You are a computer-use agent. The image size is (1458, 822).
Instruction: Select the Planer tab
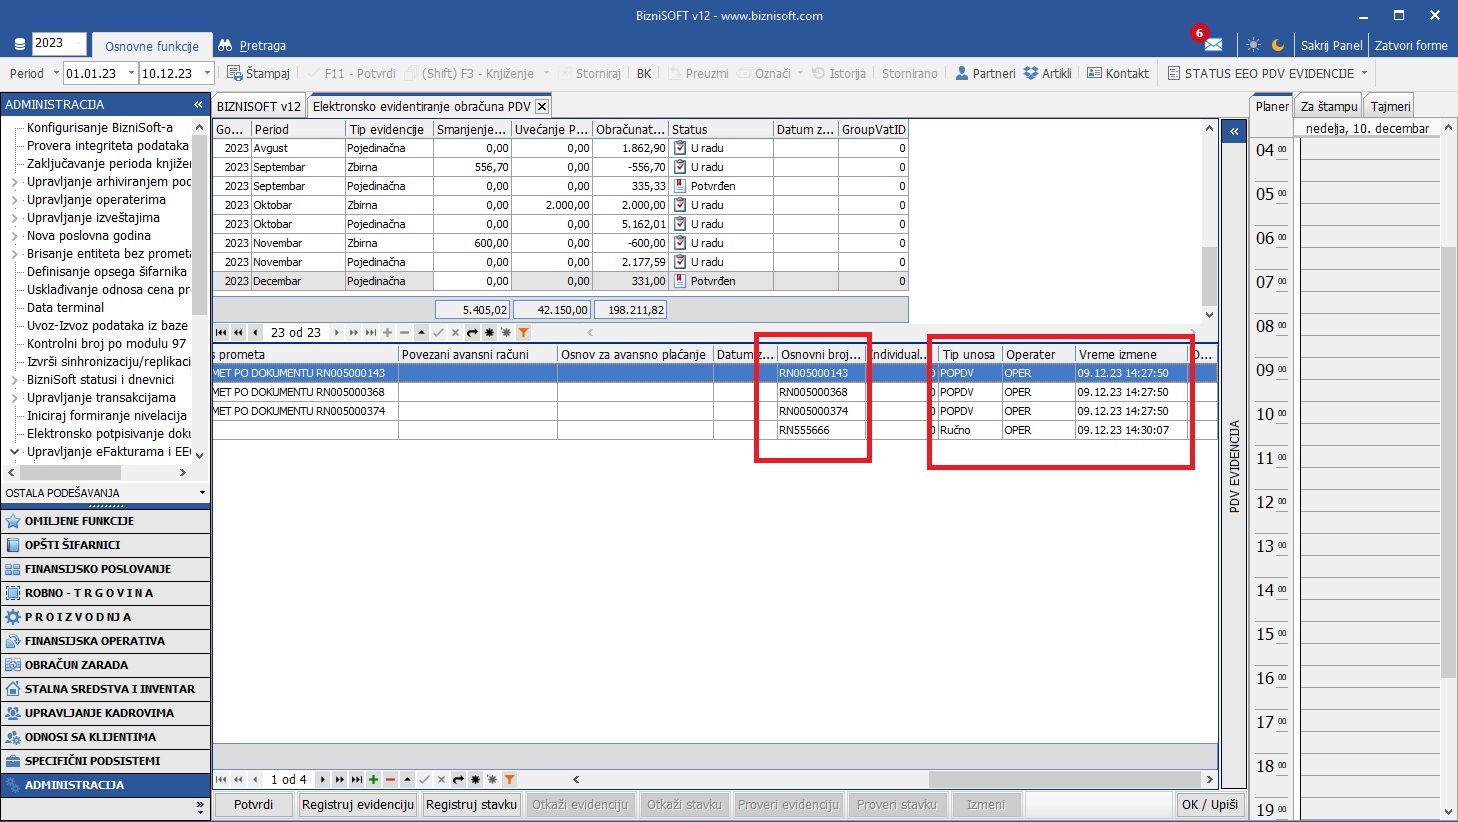(1272, 106)
